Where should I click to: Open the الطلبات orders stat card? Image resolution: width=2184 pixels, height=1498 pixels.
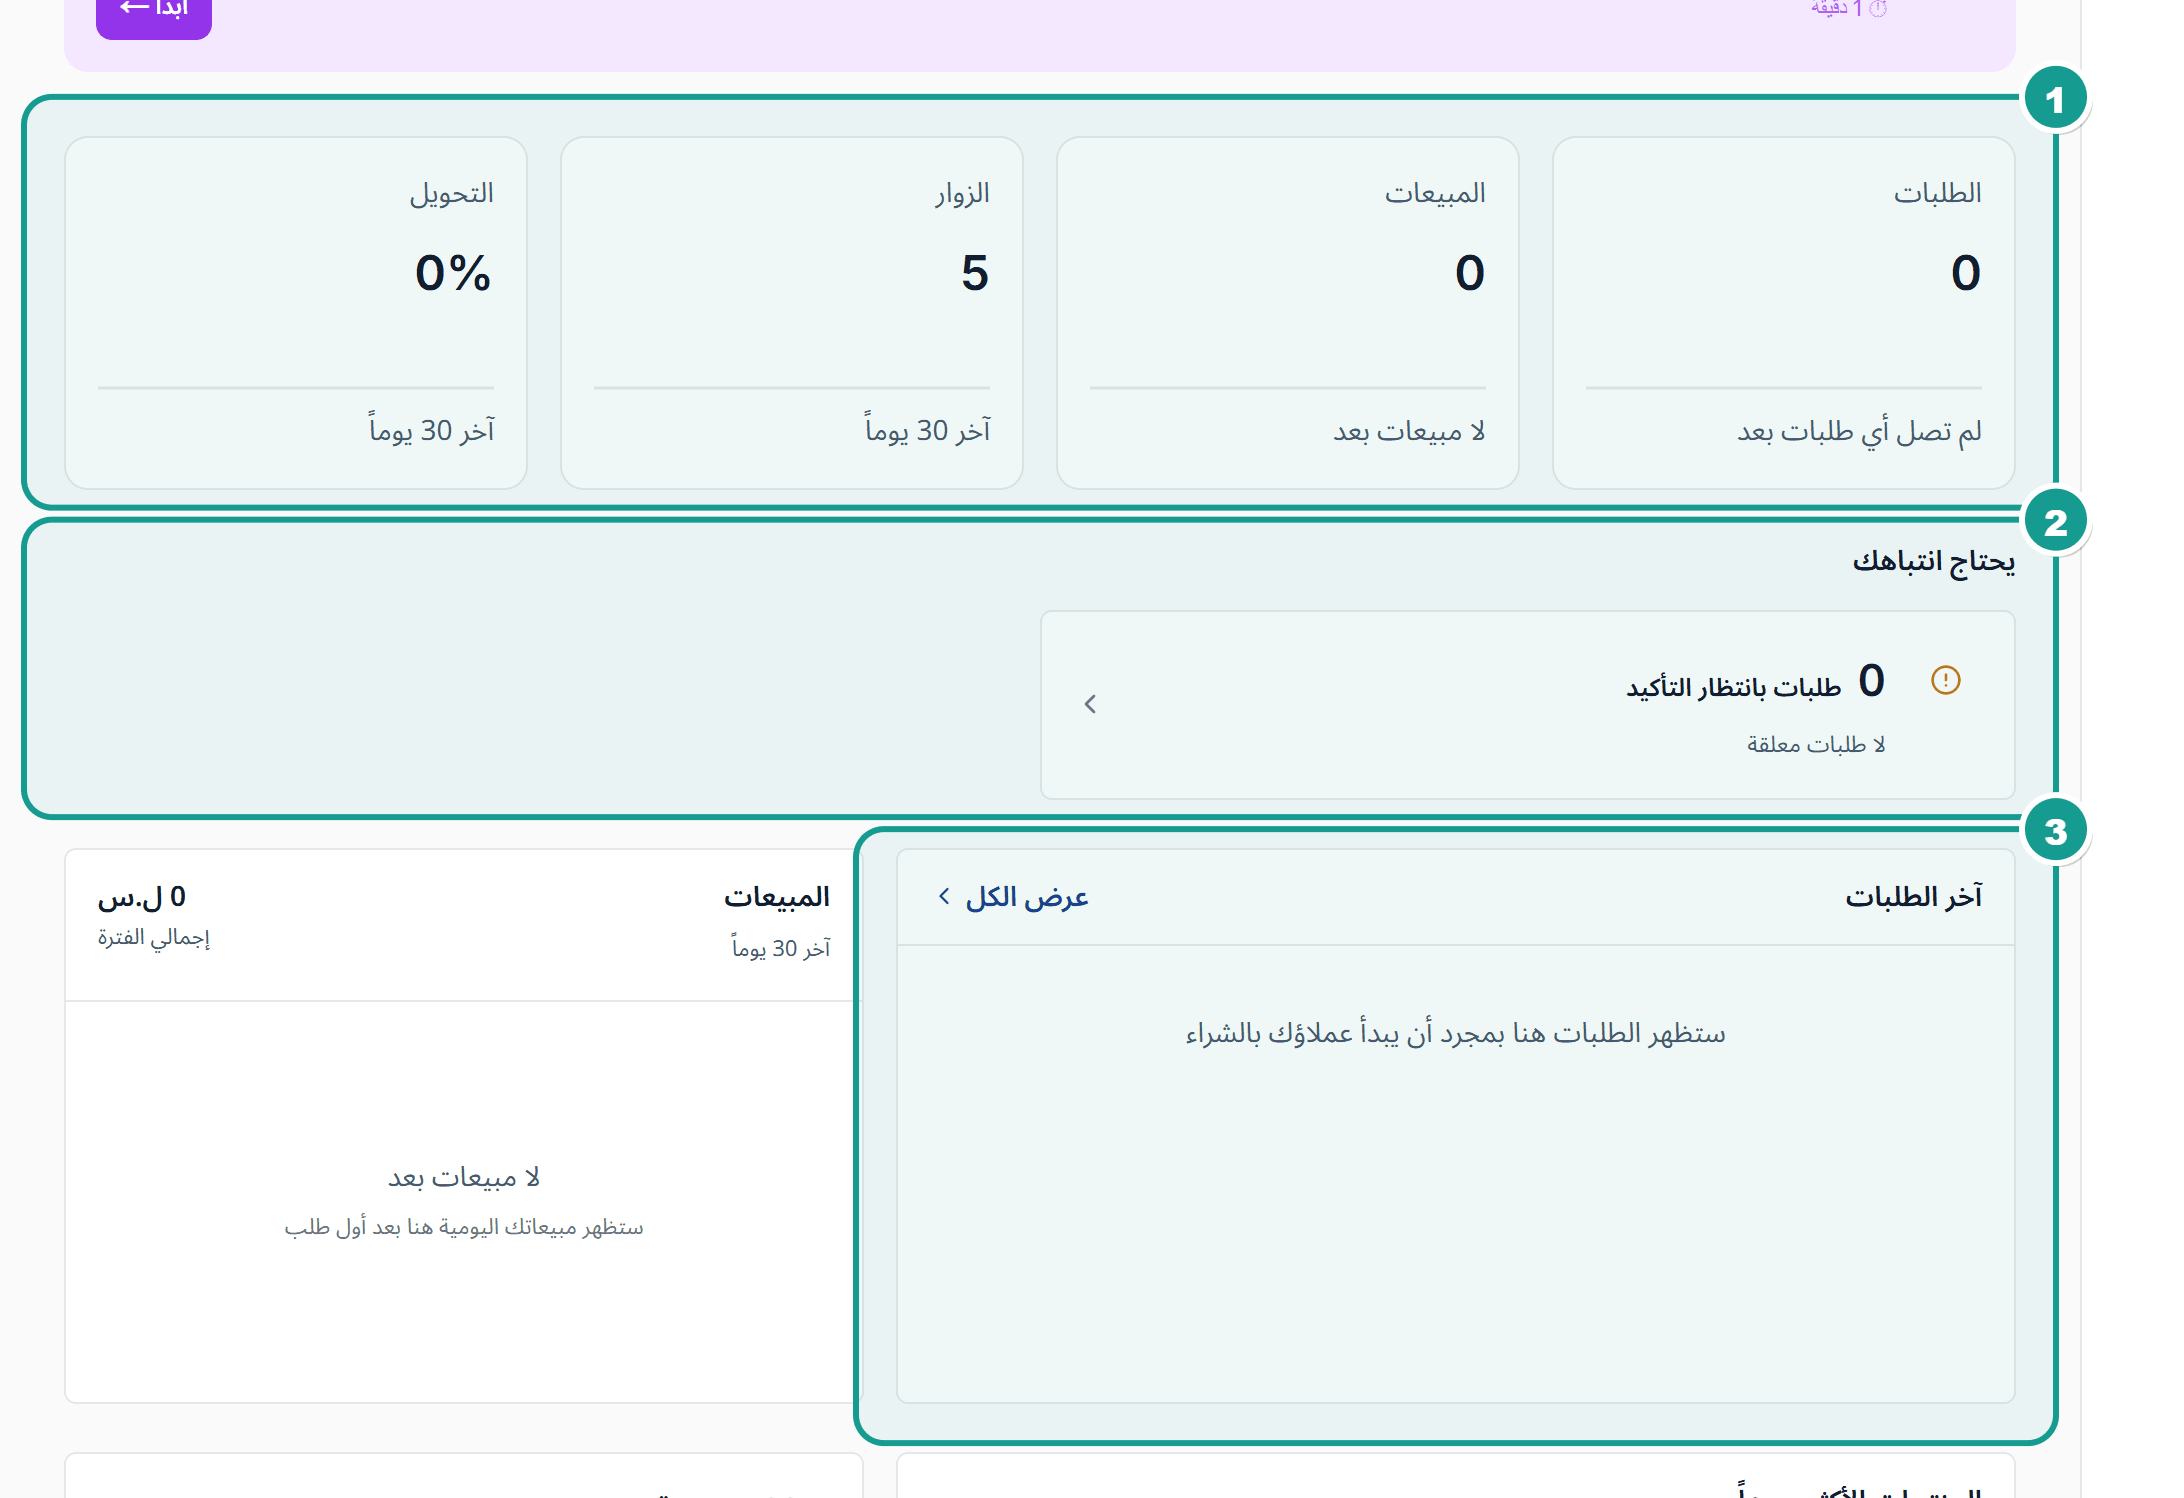click(1783, 313)
